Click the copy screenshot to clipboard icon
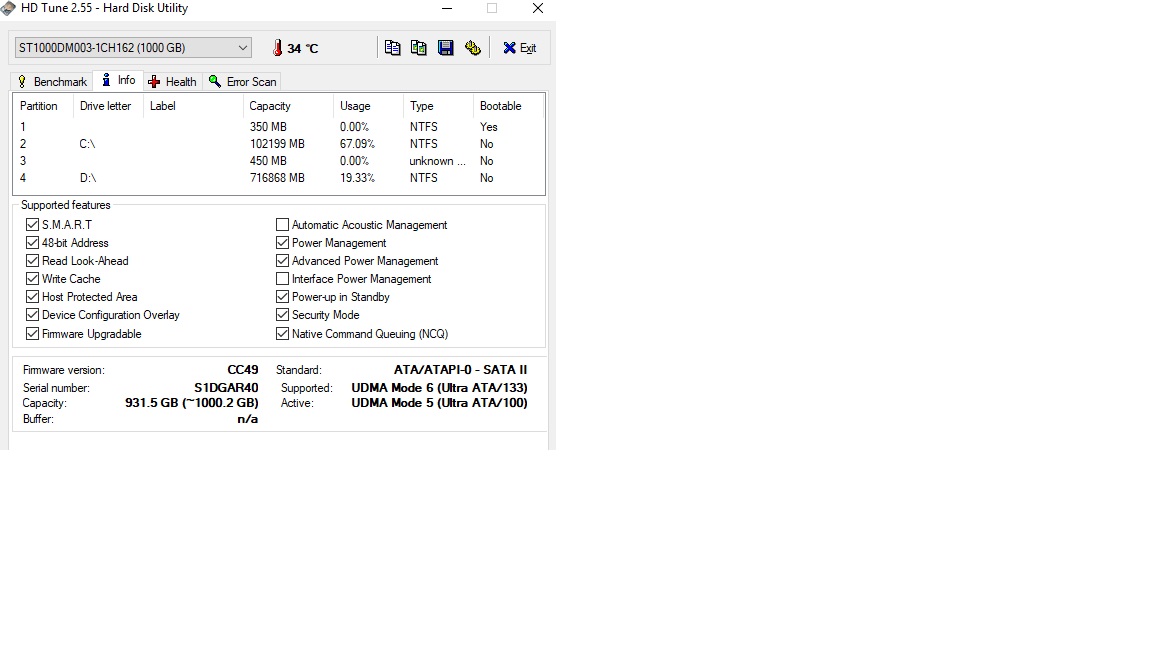This screenshot has height=648, width=1152. (x=419, y=48)
